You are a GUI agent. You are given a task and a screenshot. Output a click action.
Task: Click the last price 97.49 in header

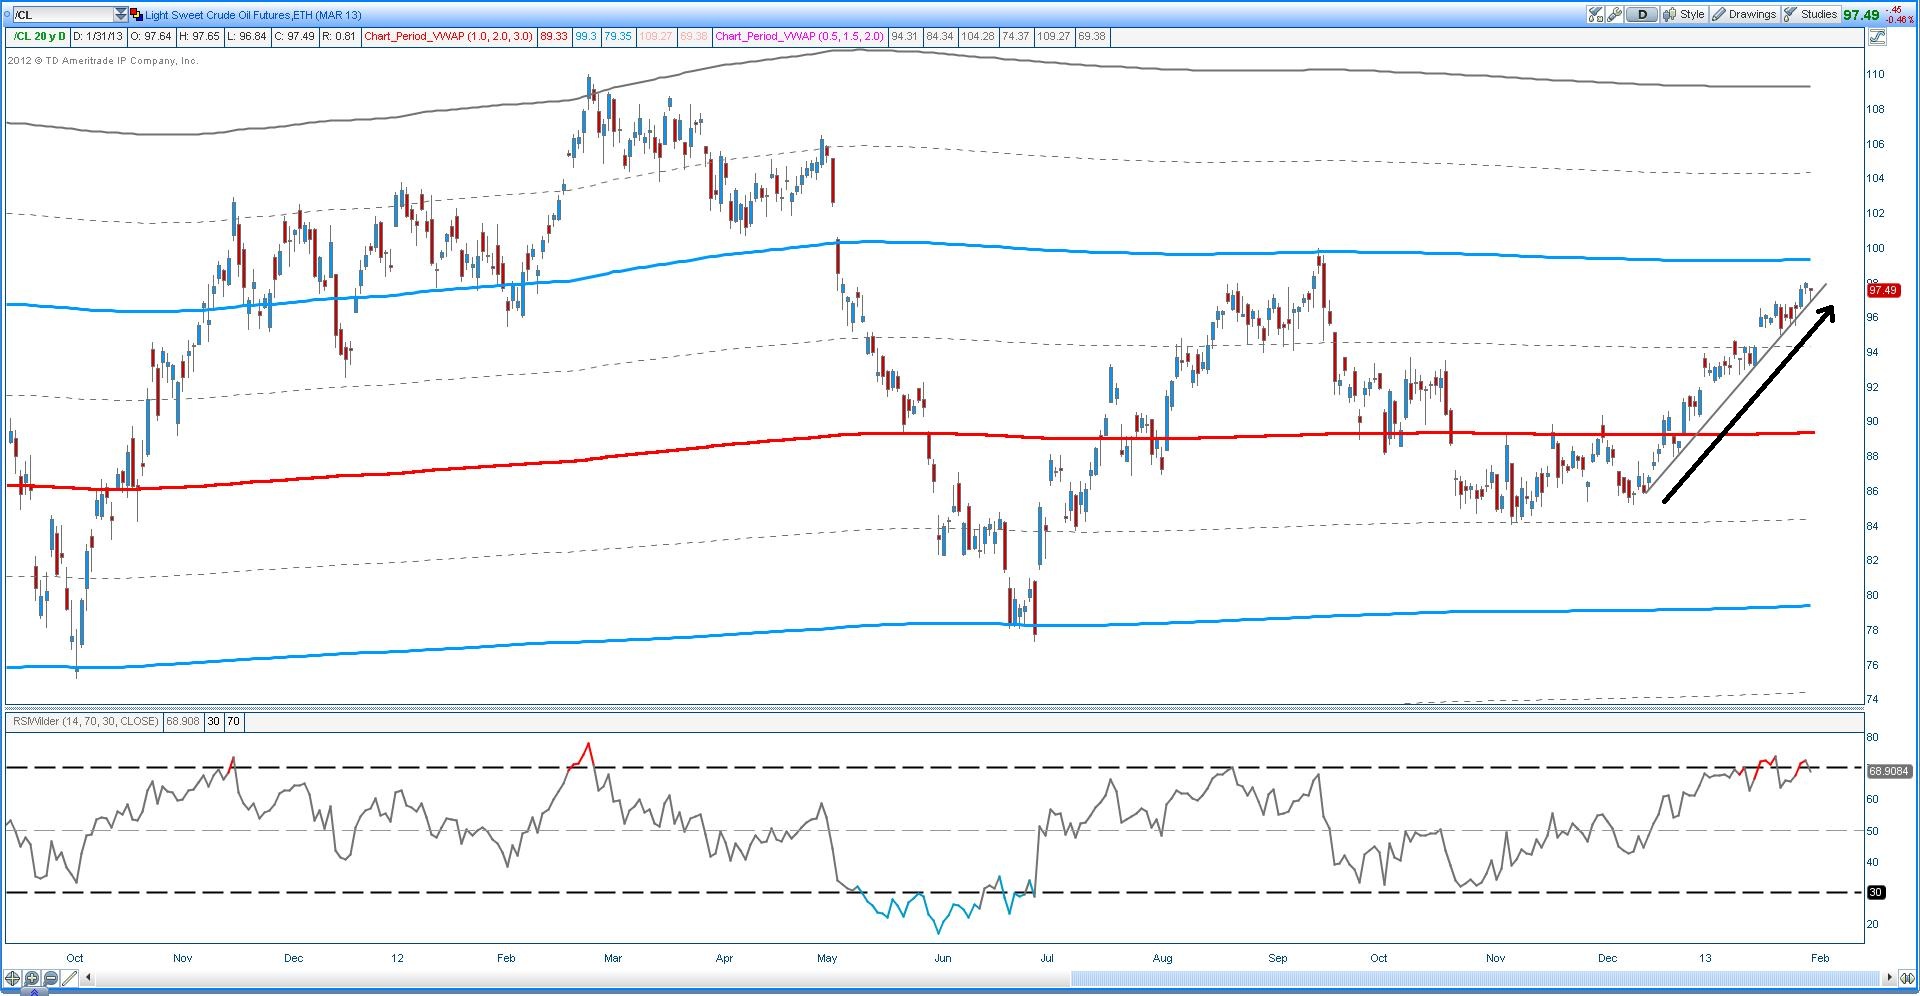point(1861,15)
